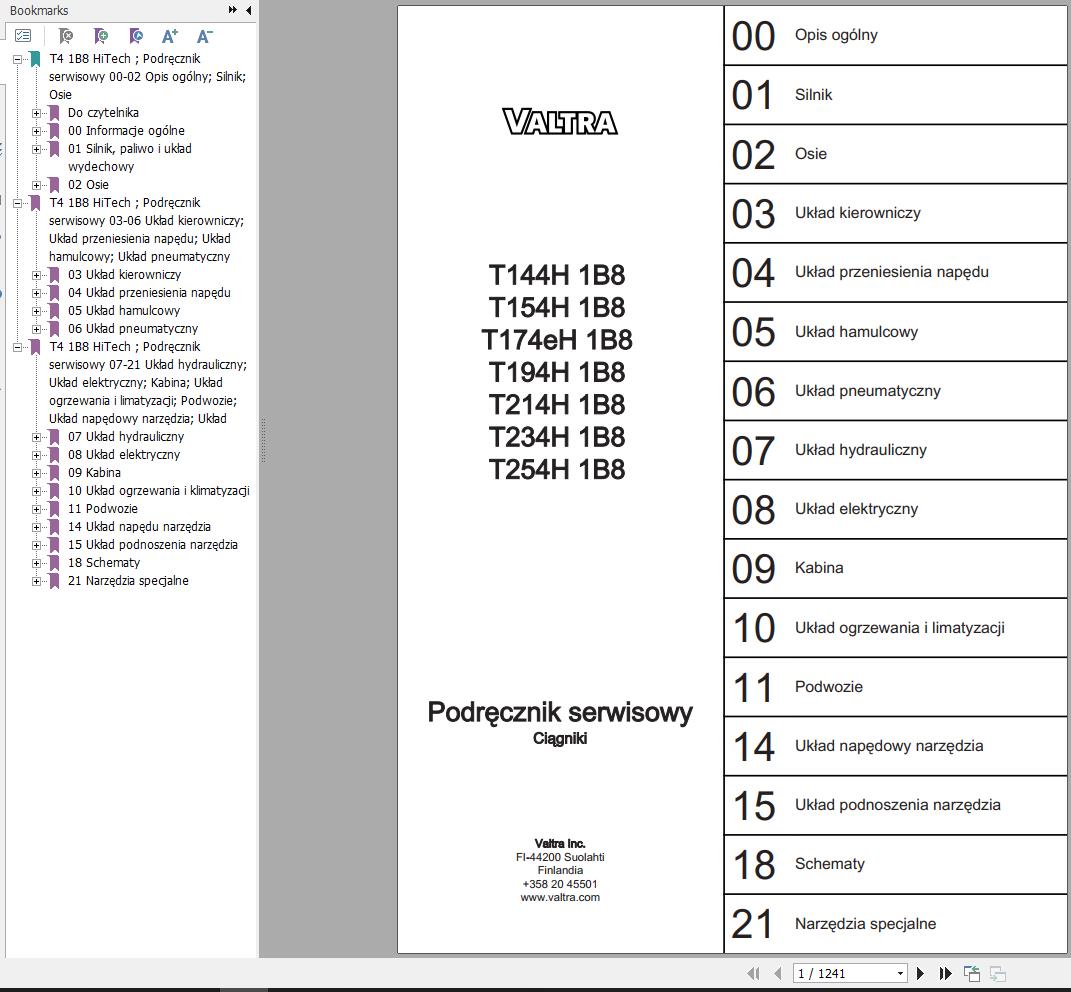Expand the 04 Układ przeniesienia napędu bookmark
This screenshot has height=992, width=1071.
click(36, 293)
